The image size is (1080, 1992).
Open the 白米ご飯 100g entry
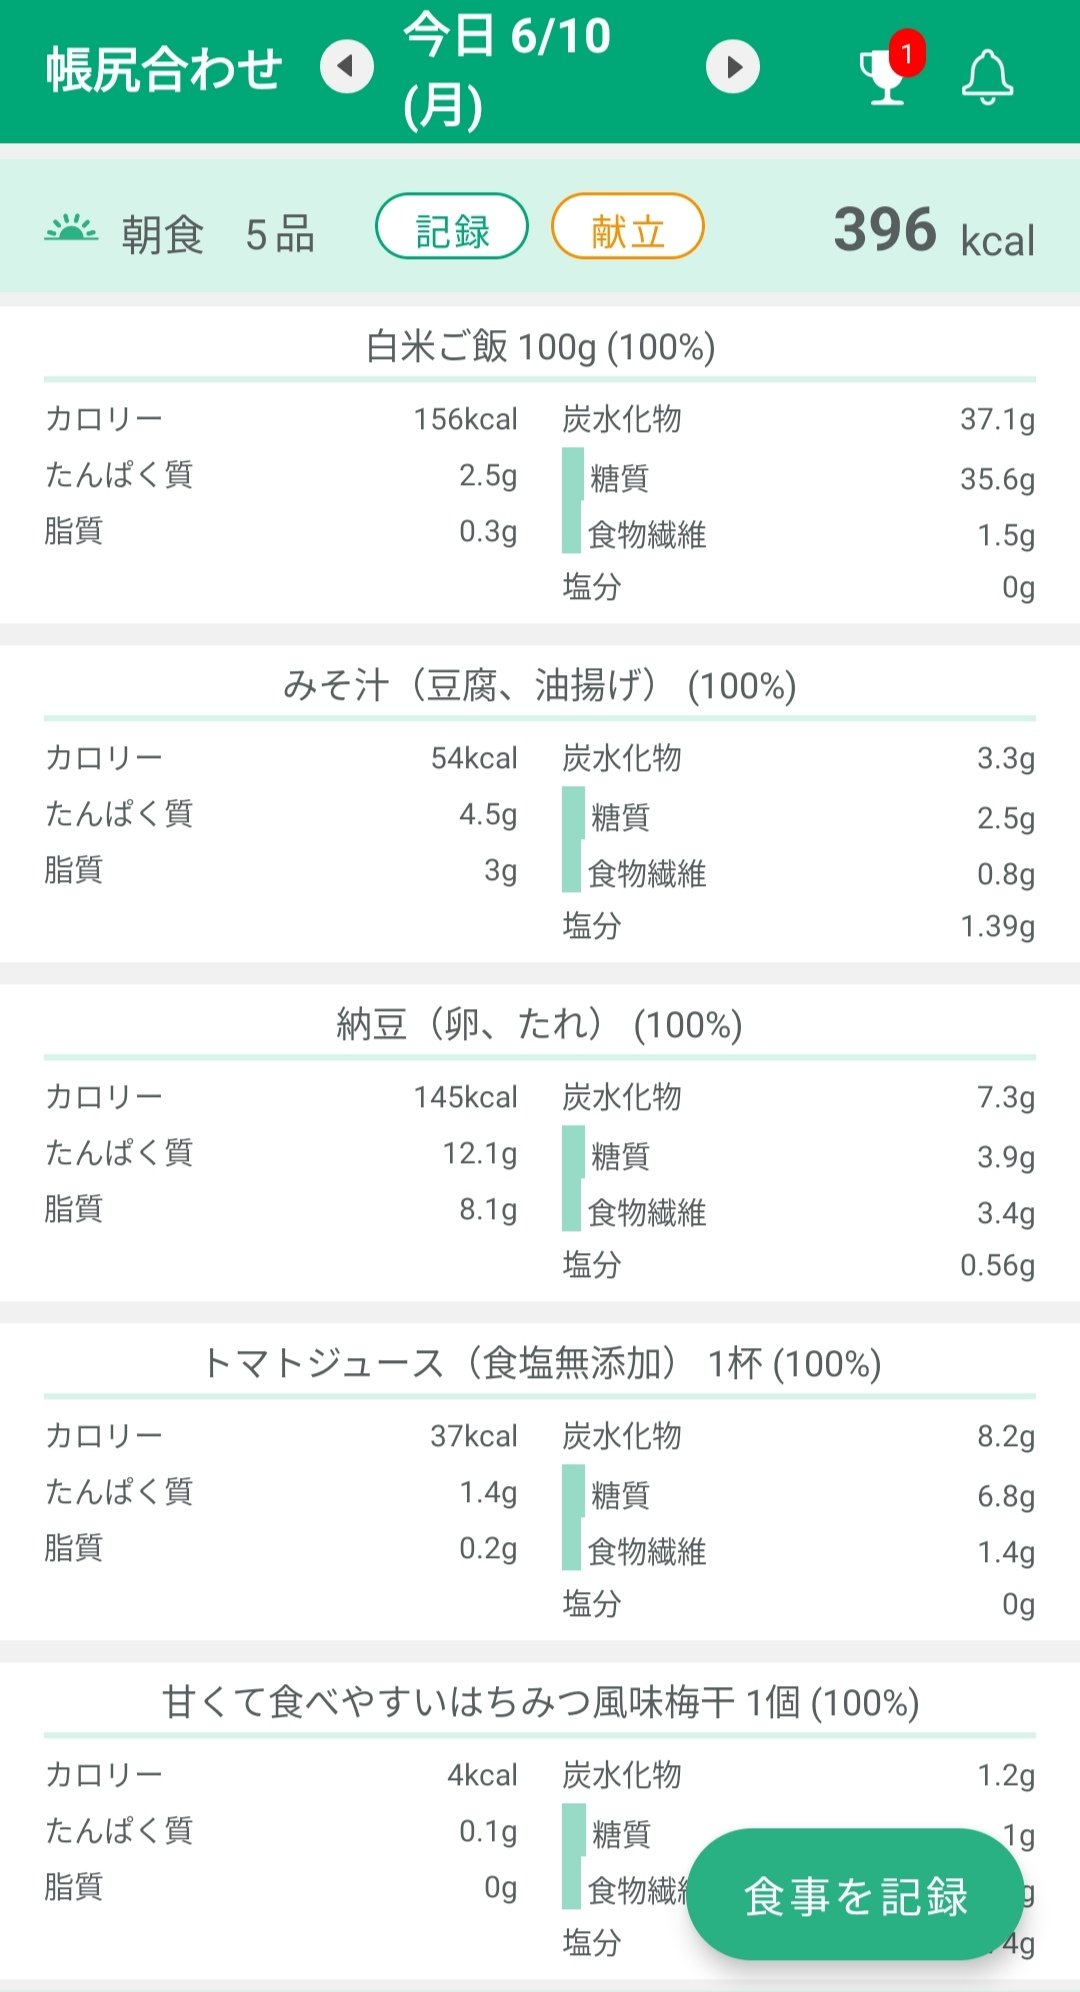540,347
